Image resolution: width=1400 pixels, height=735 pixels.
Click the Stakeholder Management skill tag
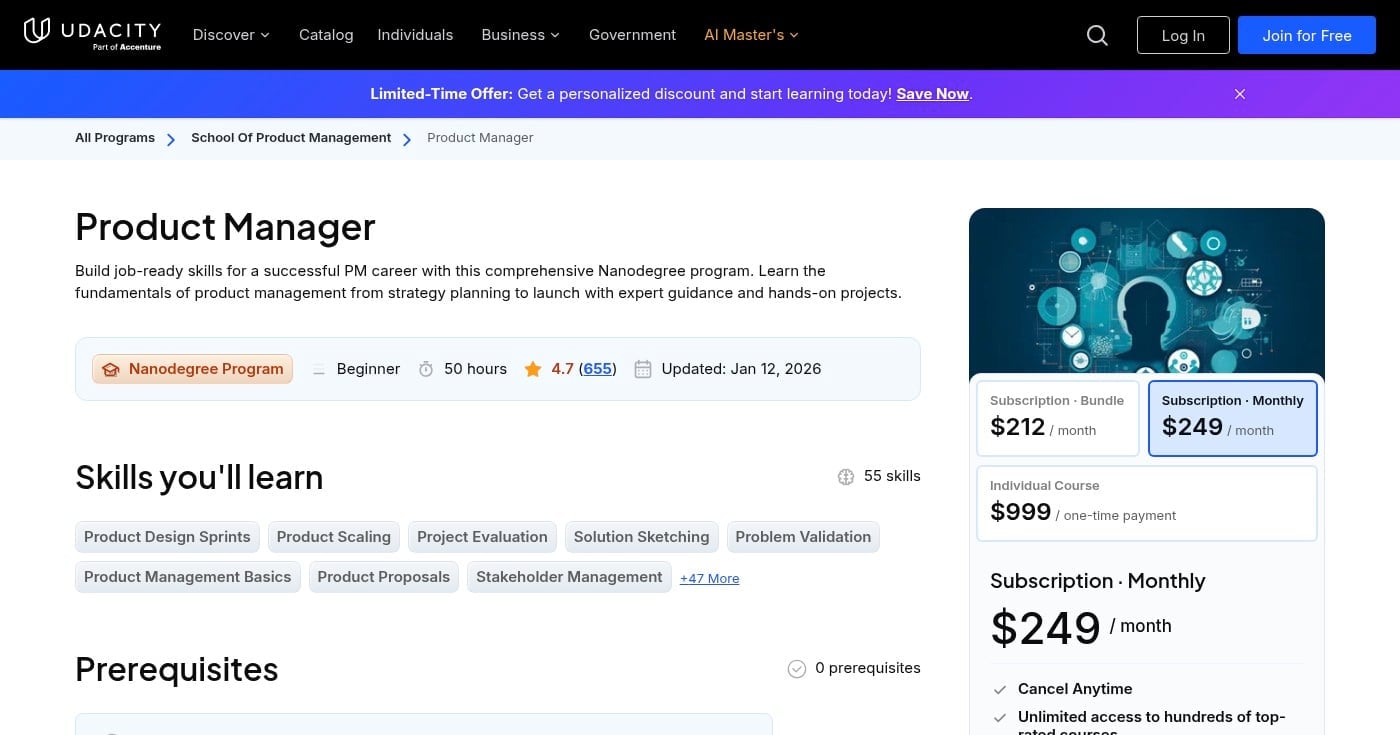(569, 577)
